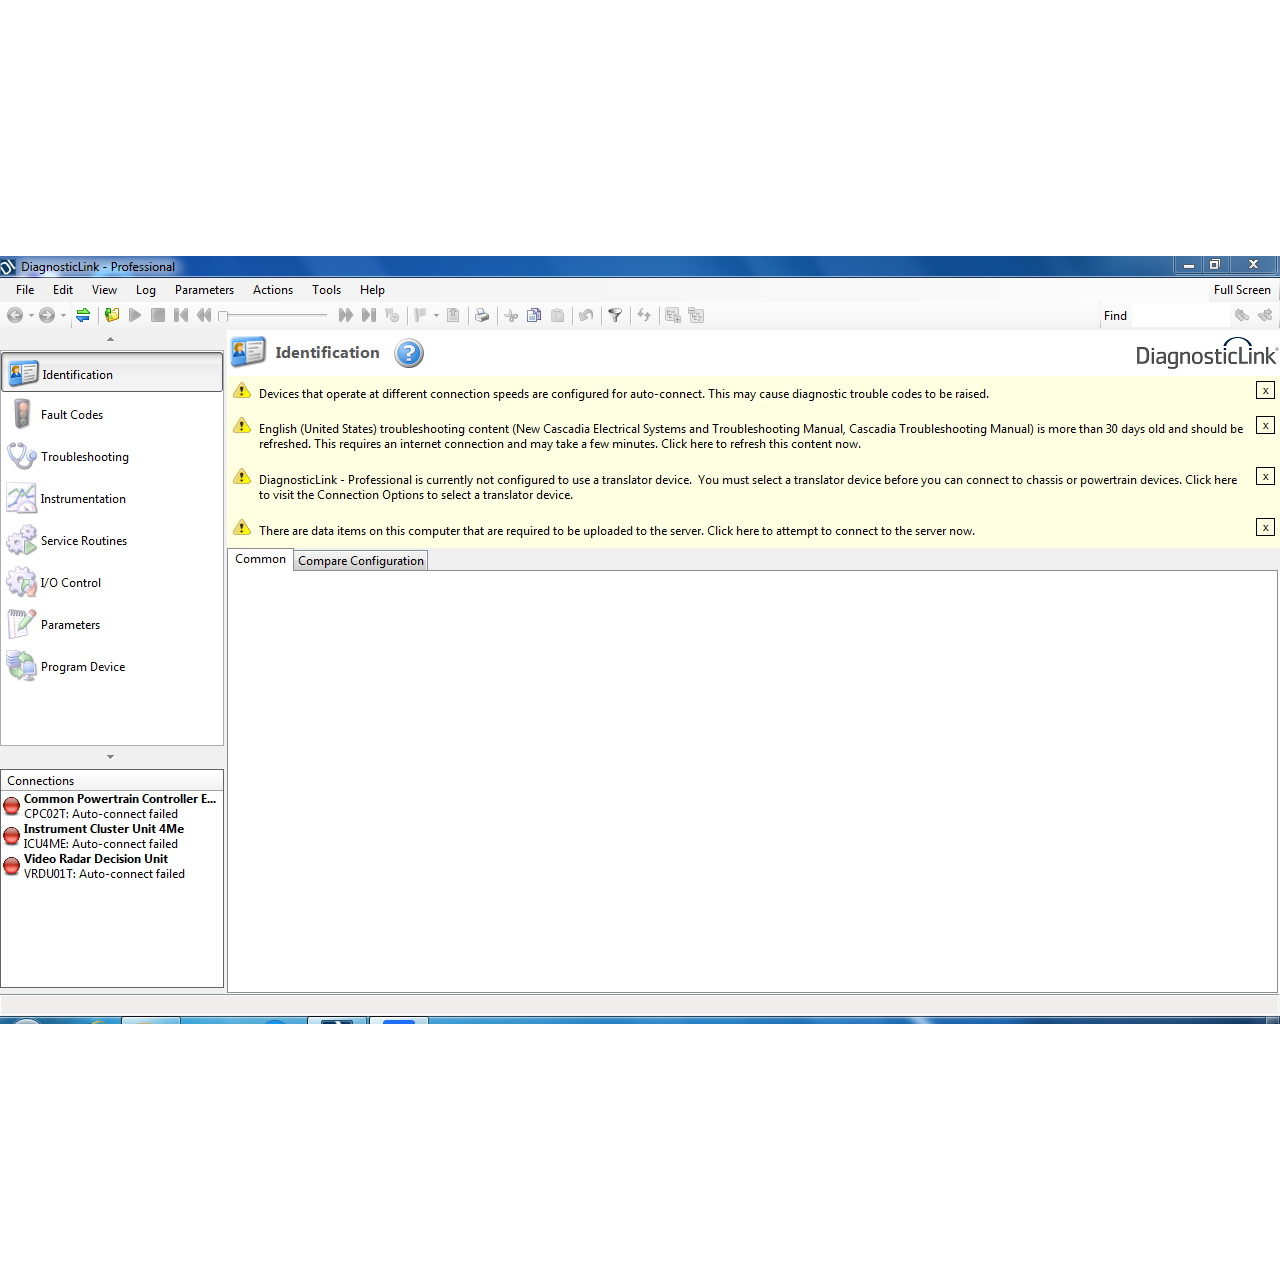1280x1280 pixels.
Task: Open the View menu
Action: click(x=104, y=290)
